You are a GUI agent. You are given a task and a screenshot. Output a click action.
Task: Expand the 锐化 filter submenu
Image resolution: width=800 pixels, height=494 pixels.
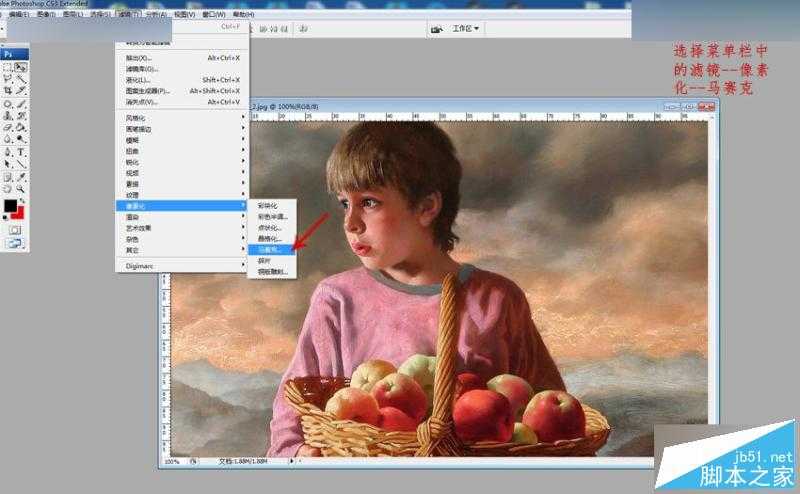click(182, 162)
